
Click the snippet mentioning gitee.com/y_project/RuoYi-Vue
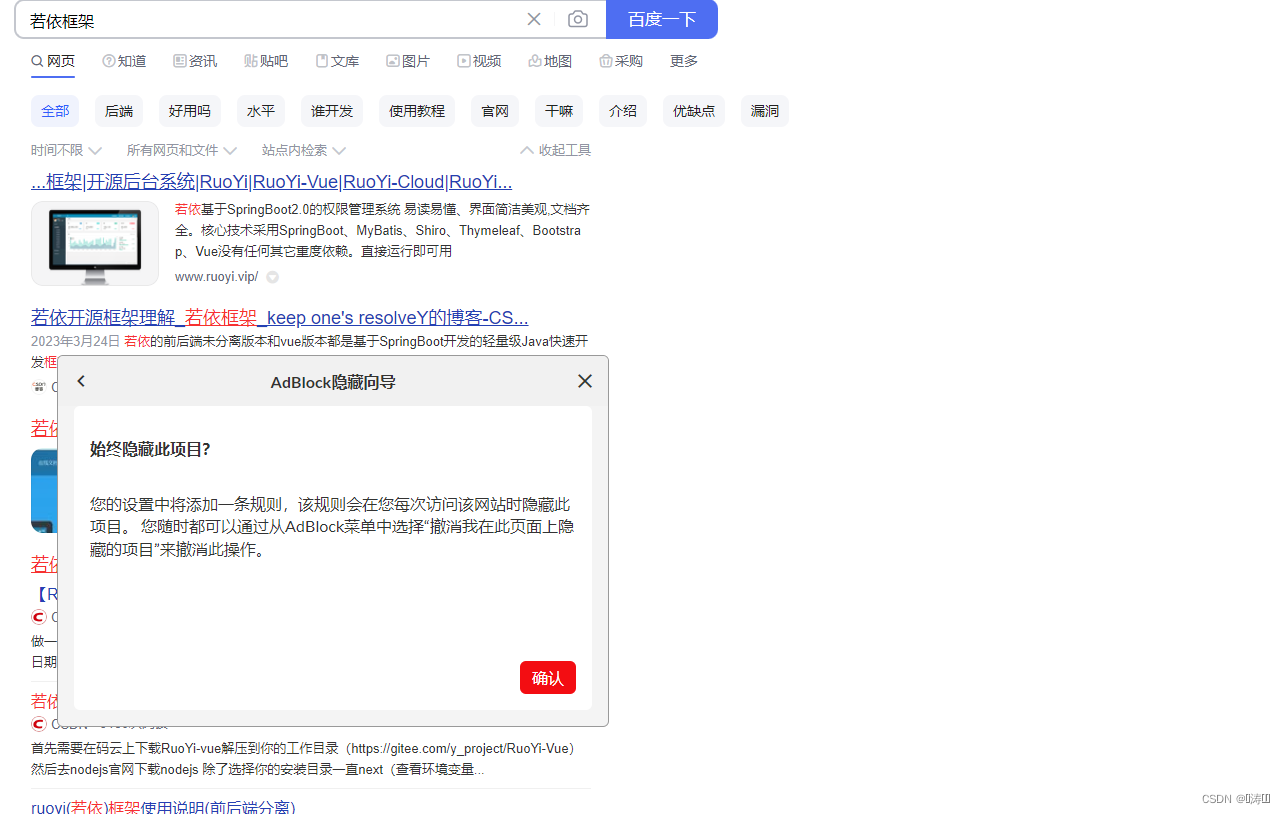pos(303,759)
